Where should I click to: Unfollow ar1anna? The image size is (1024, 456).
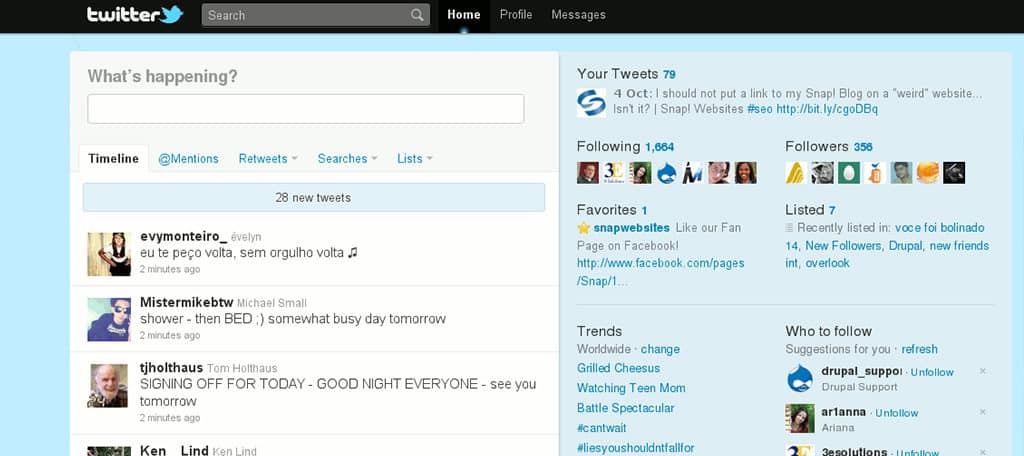click(897, 413)
